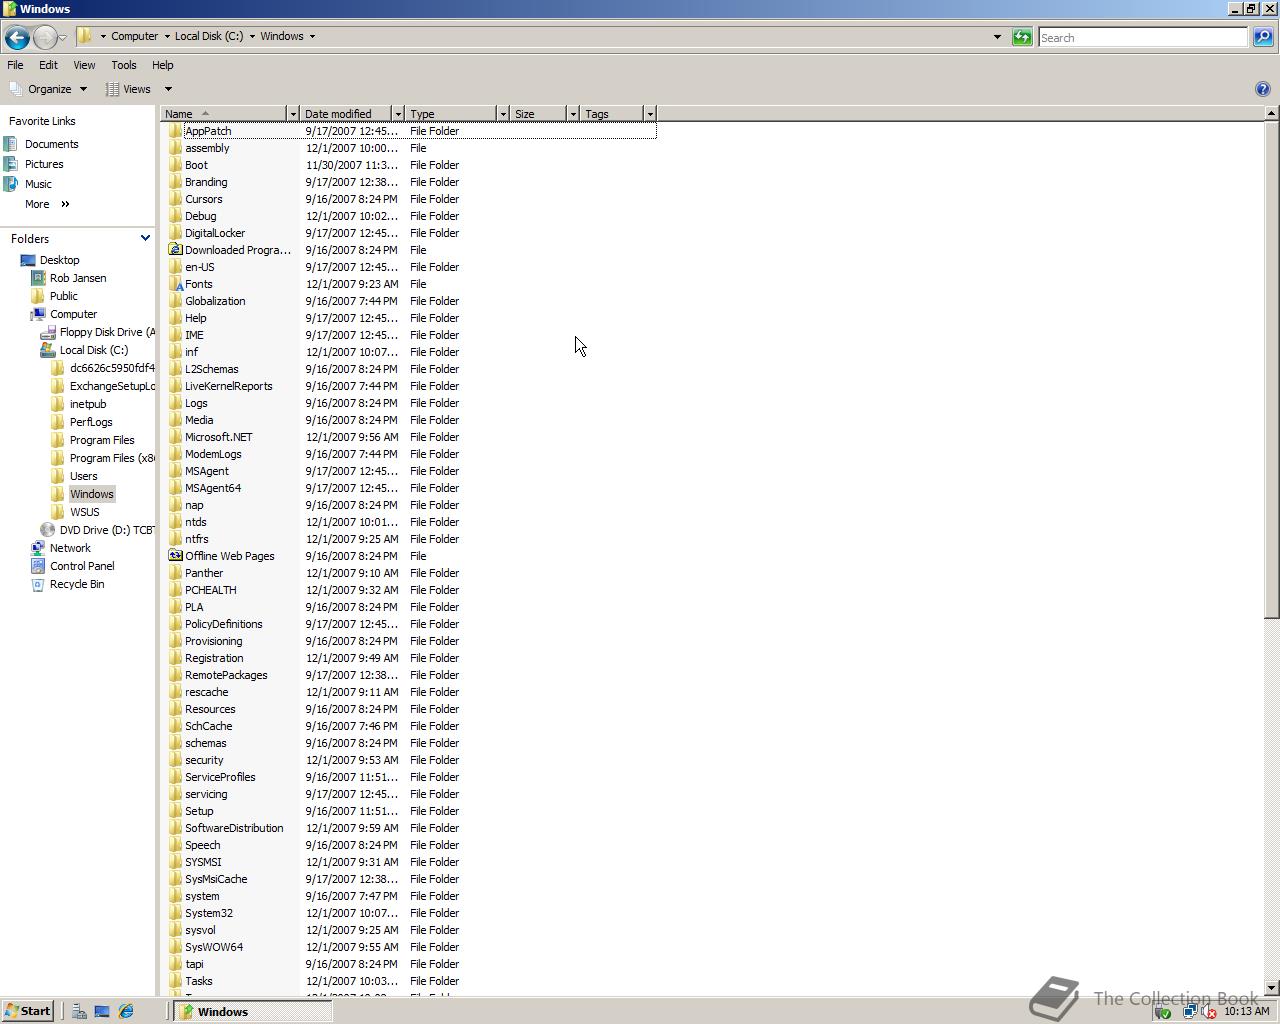This screenshot has height=1024, width=1280.
Task: Select the Control Panel icon in the tree
Action: (38, 566)
